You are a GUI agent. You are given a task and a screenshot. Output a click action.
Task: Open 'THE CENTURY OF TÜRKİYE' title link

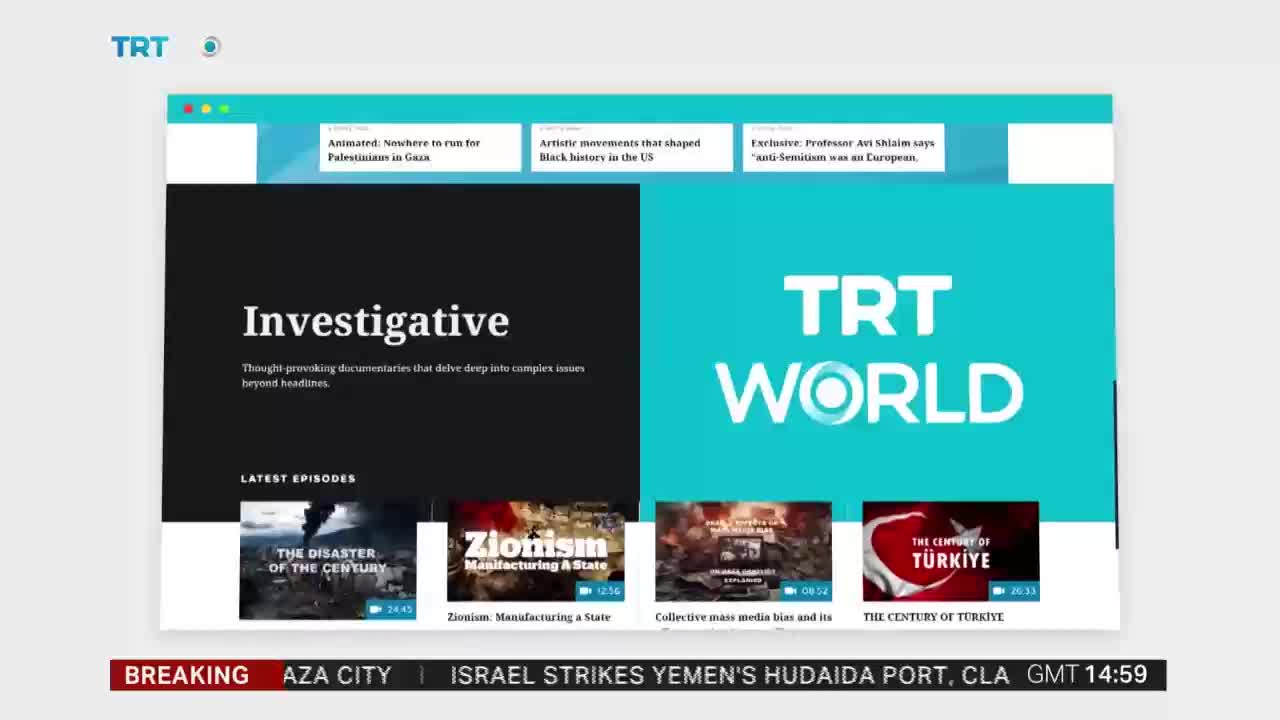933,617
